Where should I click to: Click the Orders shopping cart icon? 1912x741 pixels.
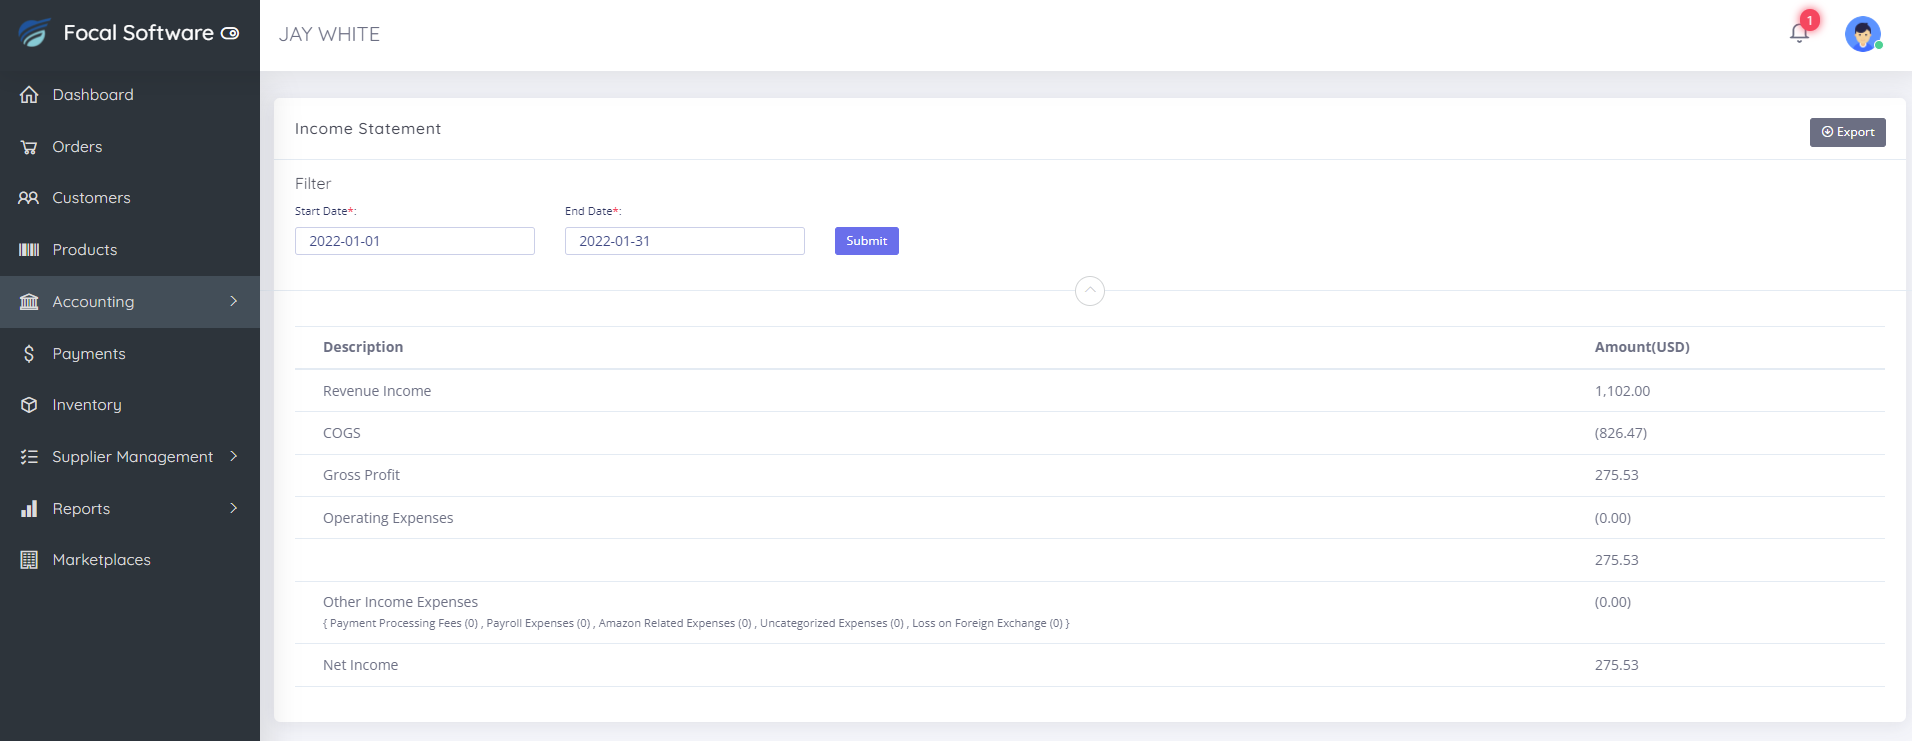pos(29,147)
